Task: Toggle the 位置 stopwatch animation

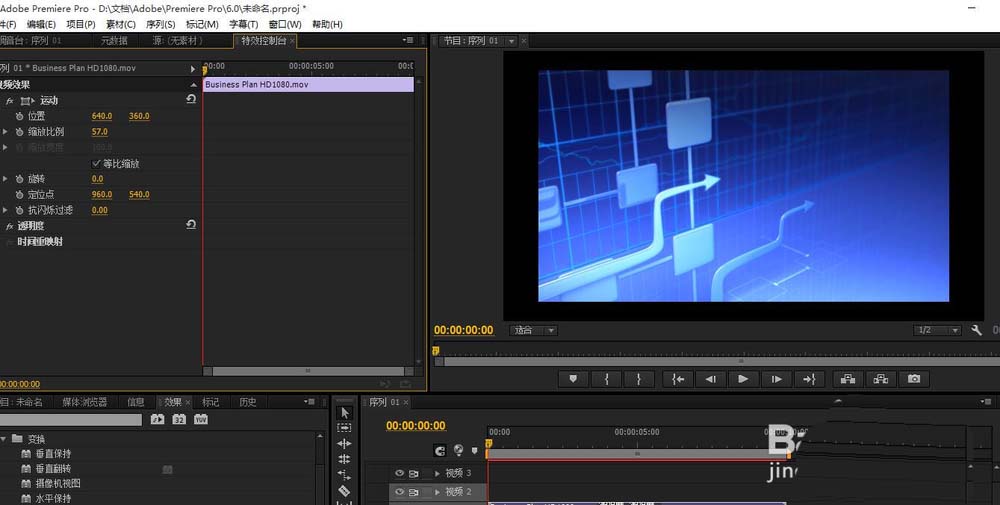Action: point(18,116)
